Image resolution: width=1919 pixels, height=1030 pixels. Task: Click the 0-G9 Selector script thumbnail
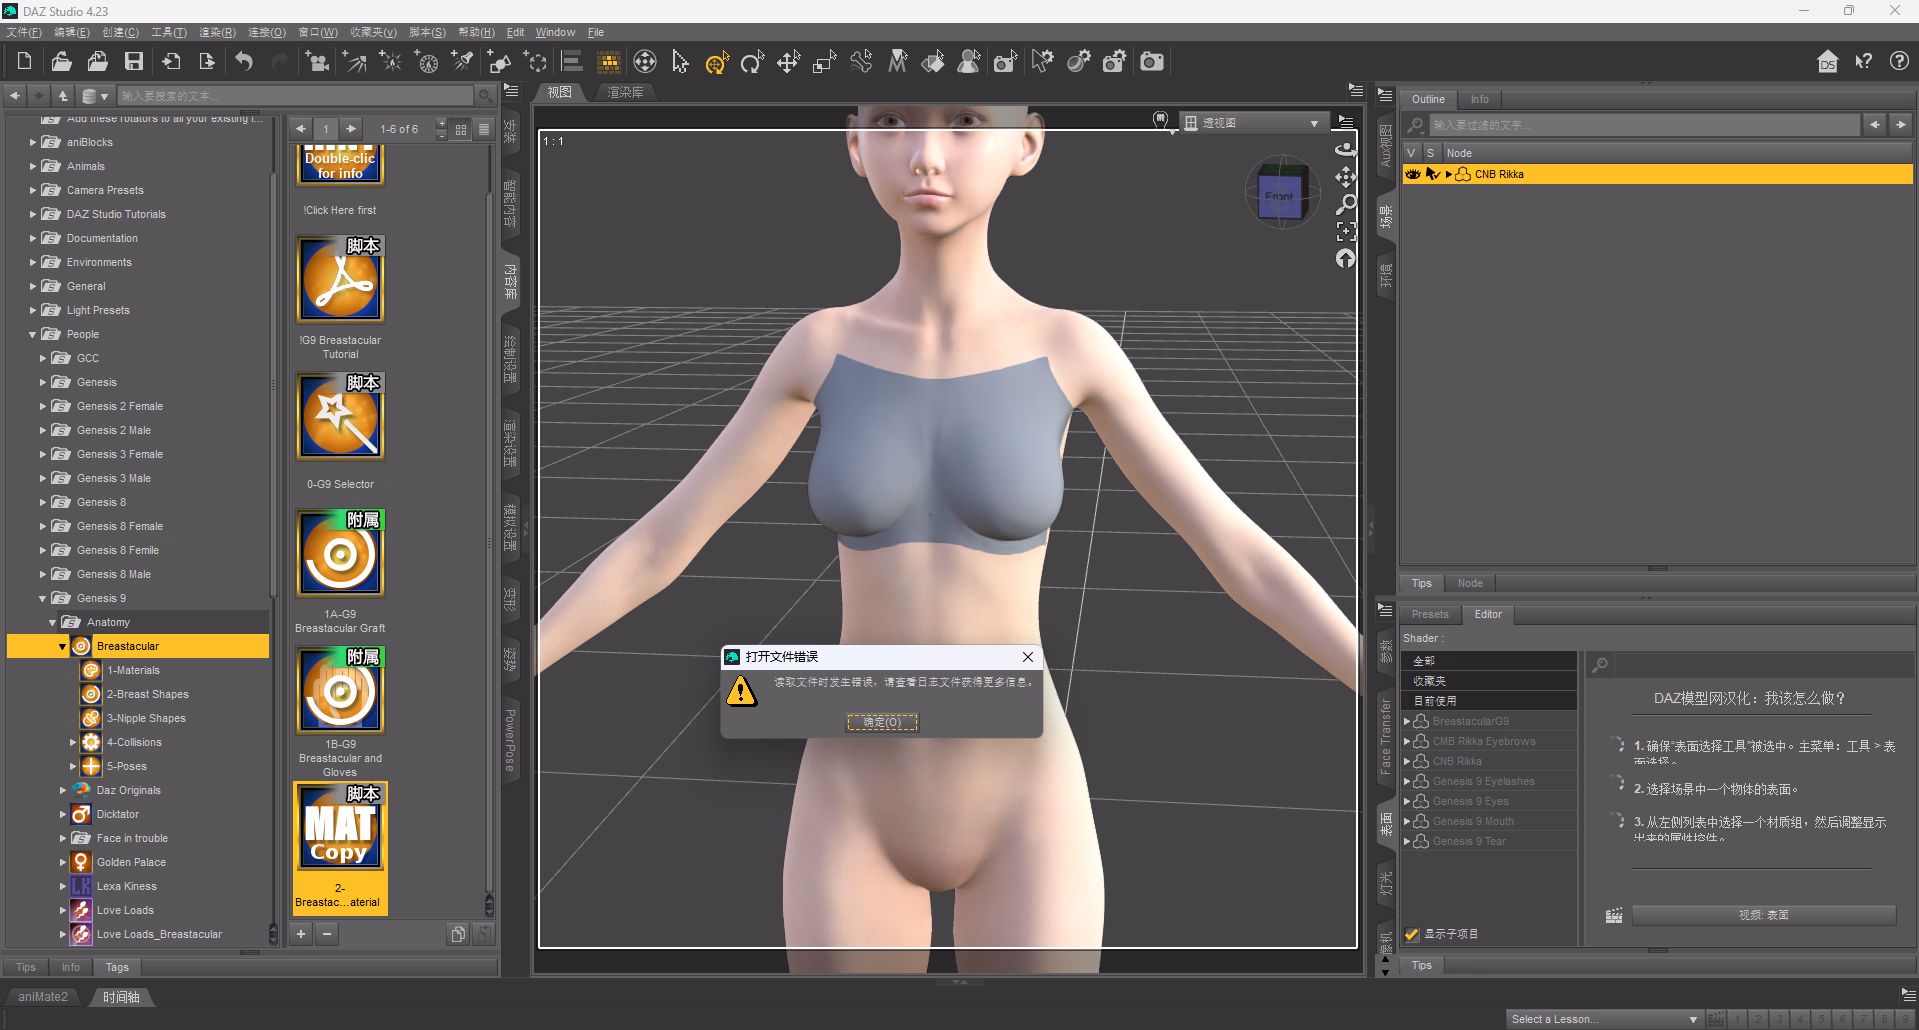[x=340, y=416]
